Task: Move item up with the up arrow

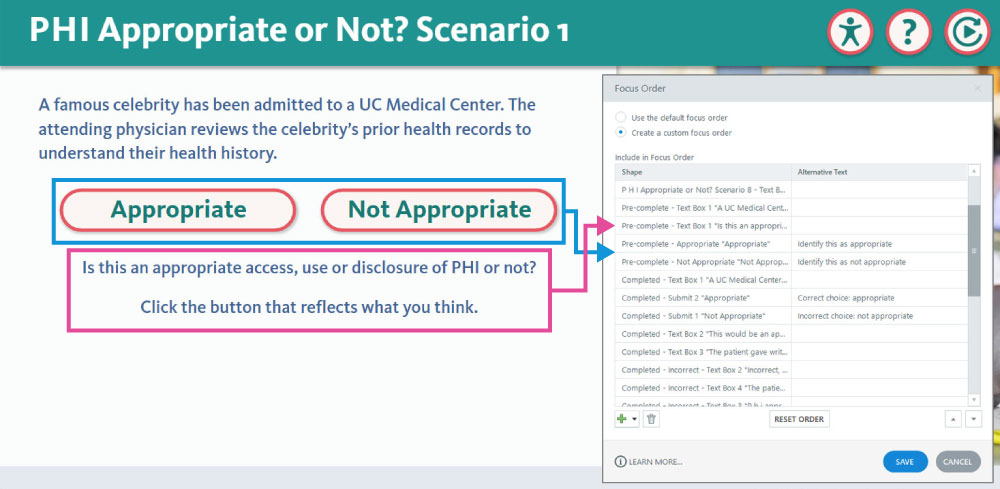Action: (x=953, y=419)
